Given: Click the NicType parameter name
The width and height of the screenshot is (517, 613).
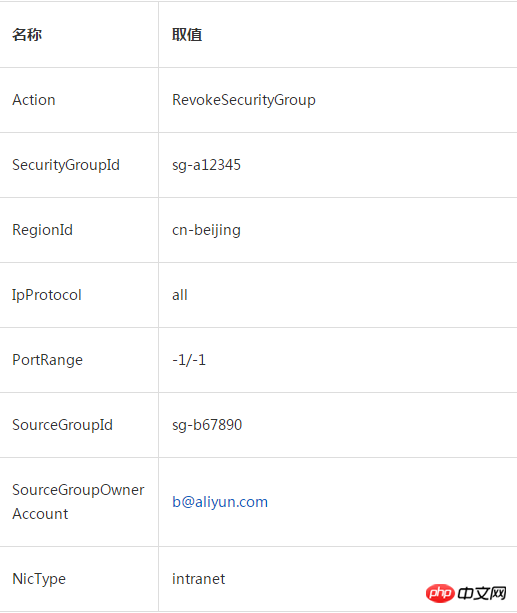Looking at the screenshot, I should (39, 579).
